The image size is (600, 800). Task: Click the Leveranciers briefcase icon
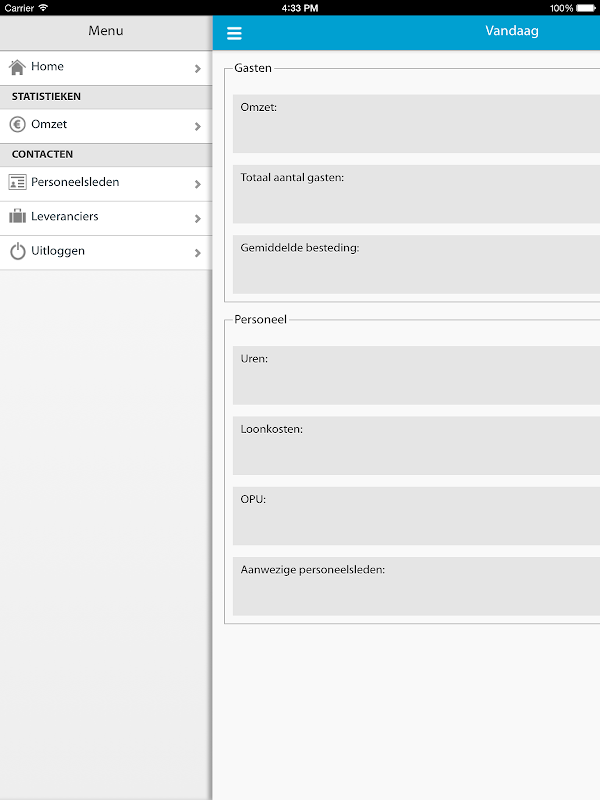click(x=17, y=216)
